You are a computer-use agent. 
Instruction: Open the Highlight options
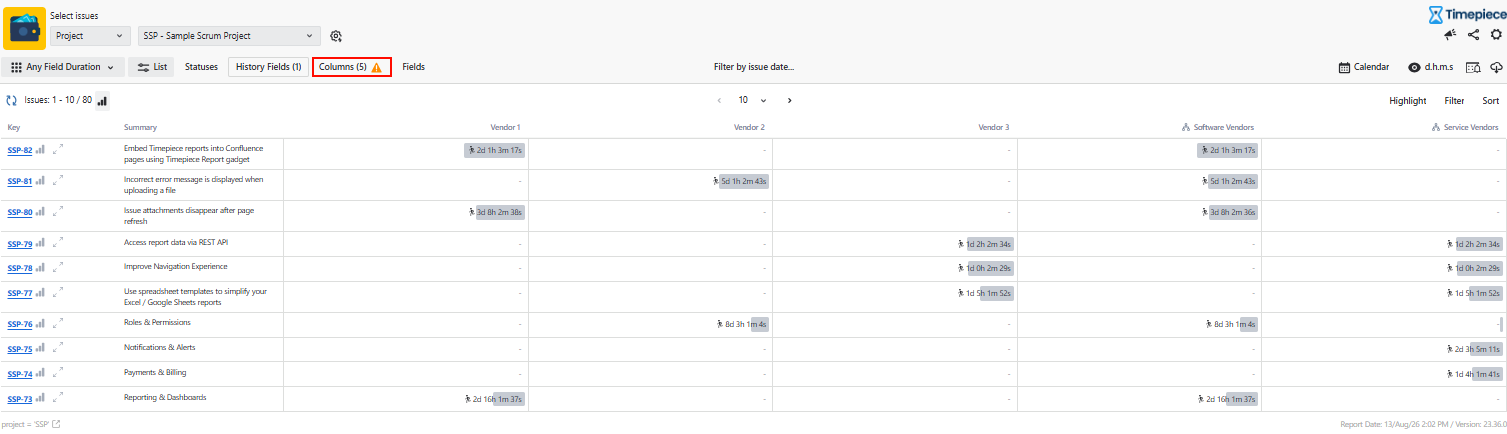(1407, 100)
